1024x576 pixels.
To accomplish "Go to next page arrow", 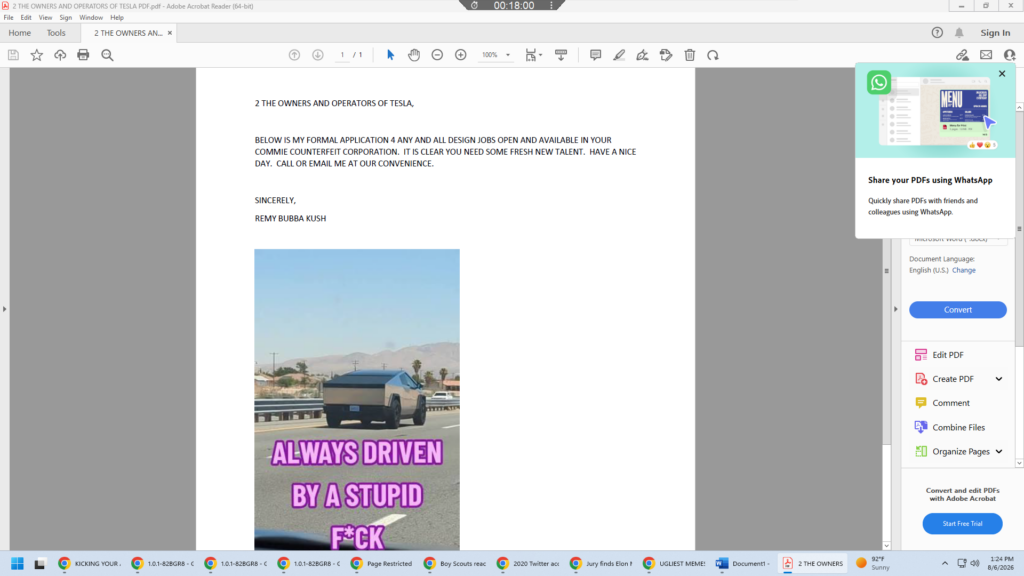I will tap(318, 55).
